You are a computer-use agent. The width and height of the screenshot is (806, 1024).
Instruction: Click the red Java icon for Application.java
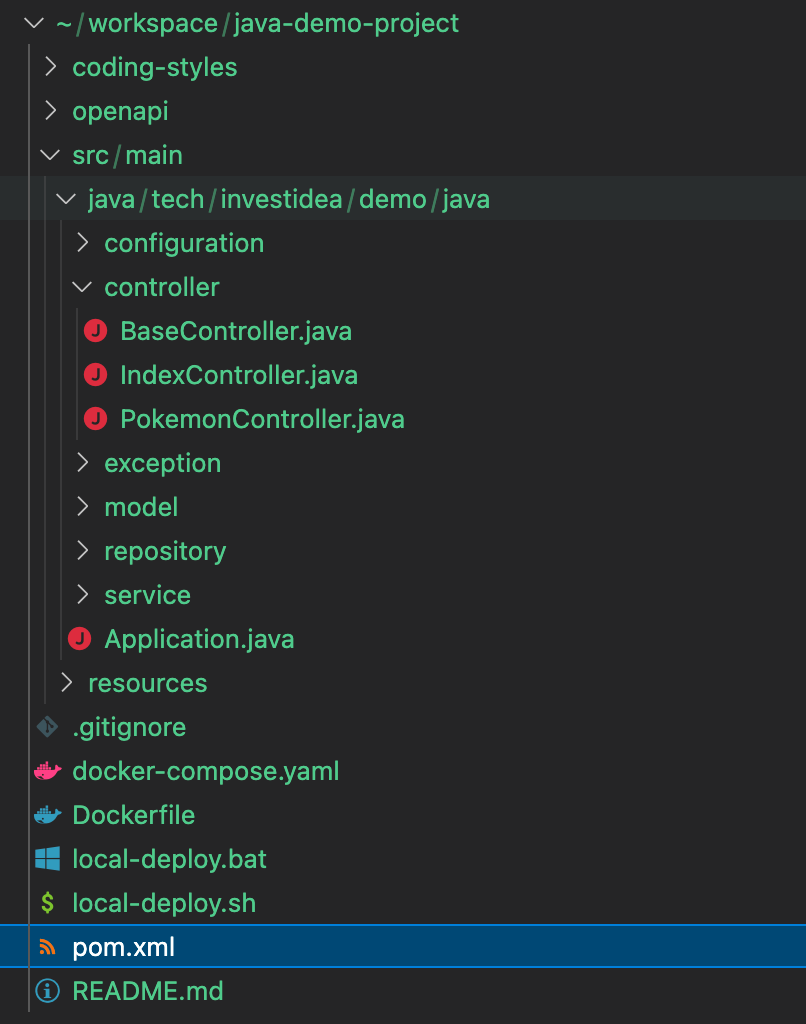pos(79,639)
